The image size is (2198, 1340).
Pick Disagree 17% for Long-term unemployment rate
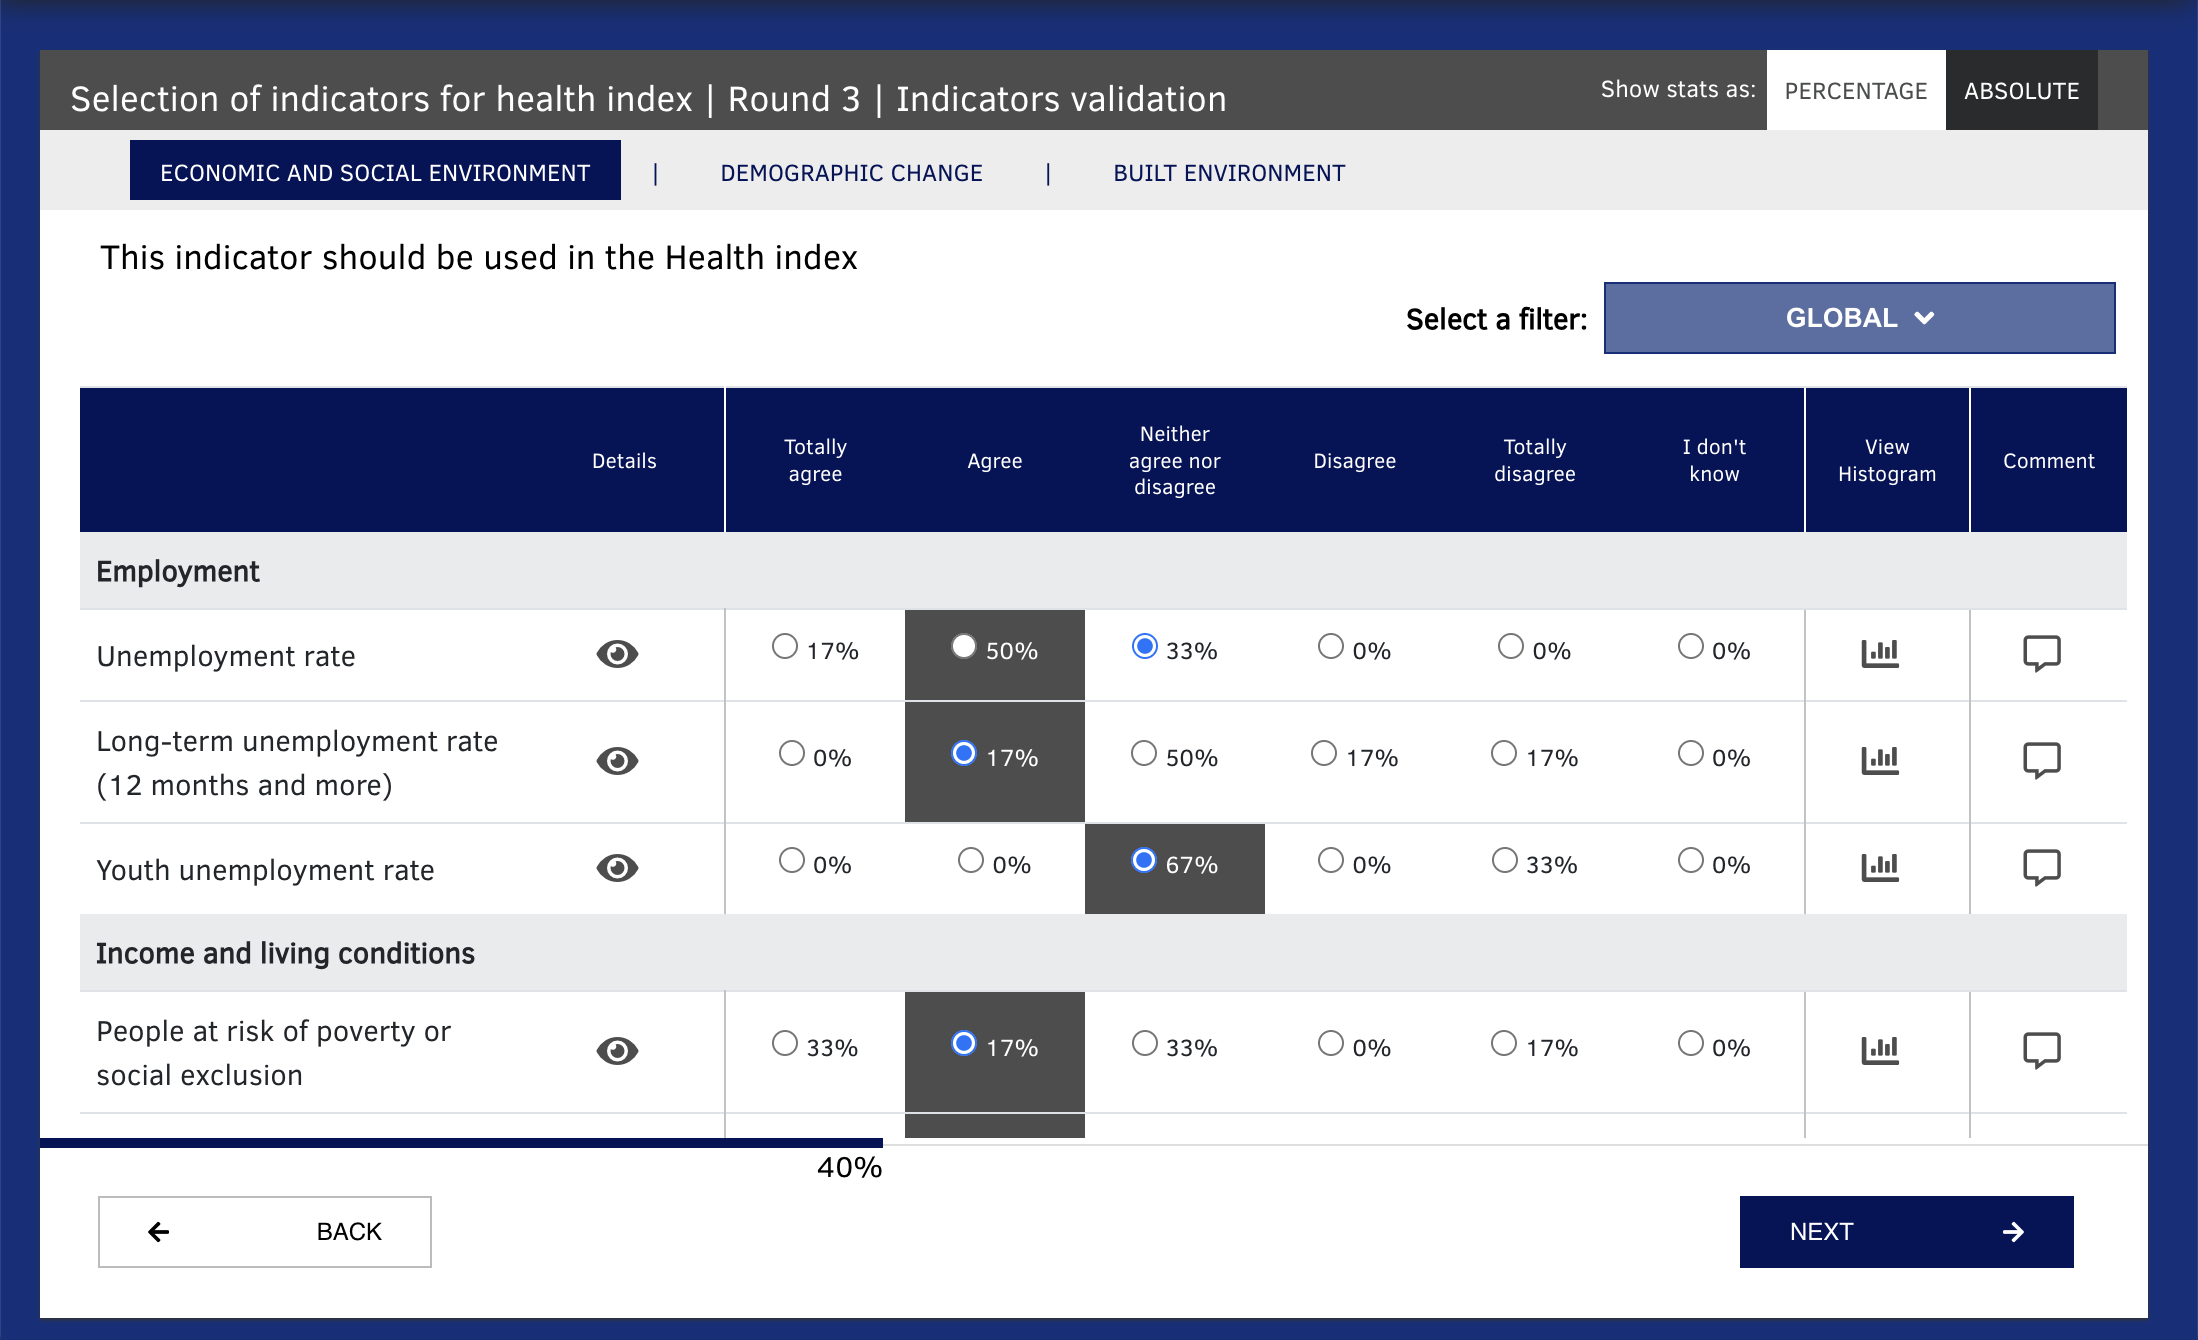pos(1324,753)
